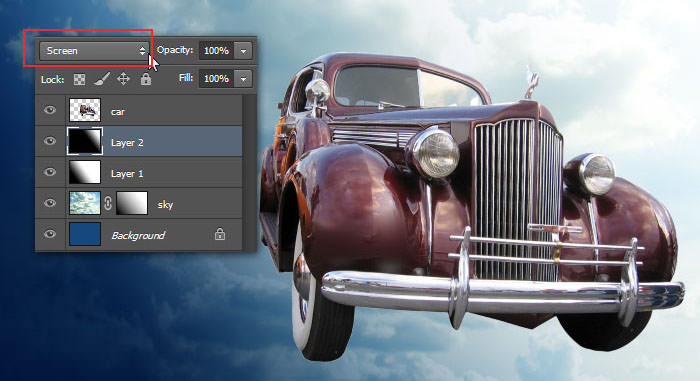The width and height of the screenshot is (700, 381).
Task: Expand the Opacity slider arrow
Action: click(x=243, y=51)
